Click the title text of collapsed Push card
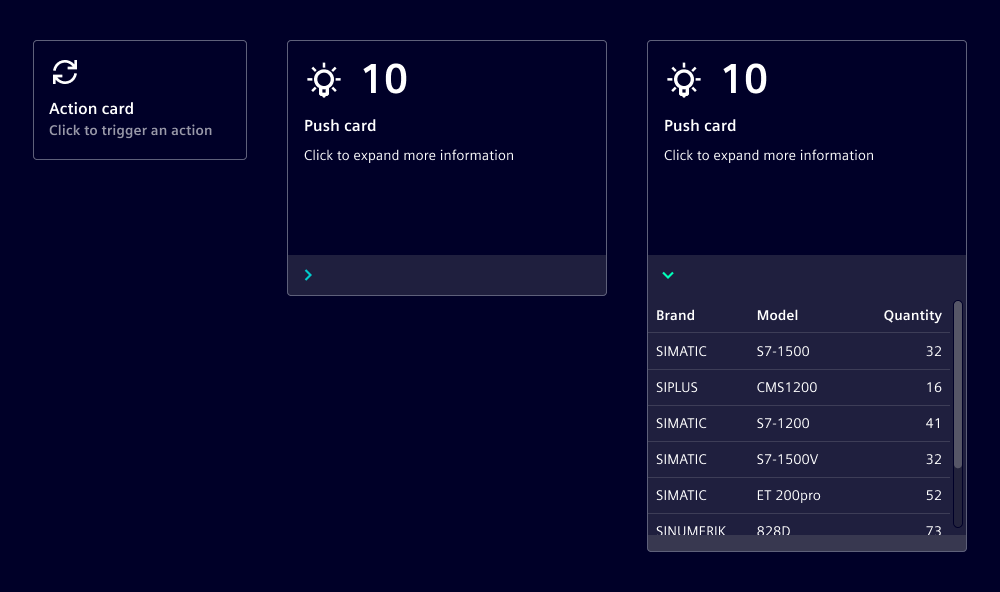The image size is (1000, 592). pyautogui.click(x=340, y=126)
